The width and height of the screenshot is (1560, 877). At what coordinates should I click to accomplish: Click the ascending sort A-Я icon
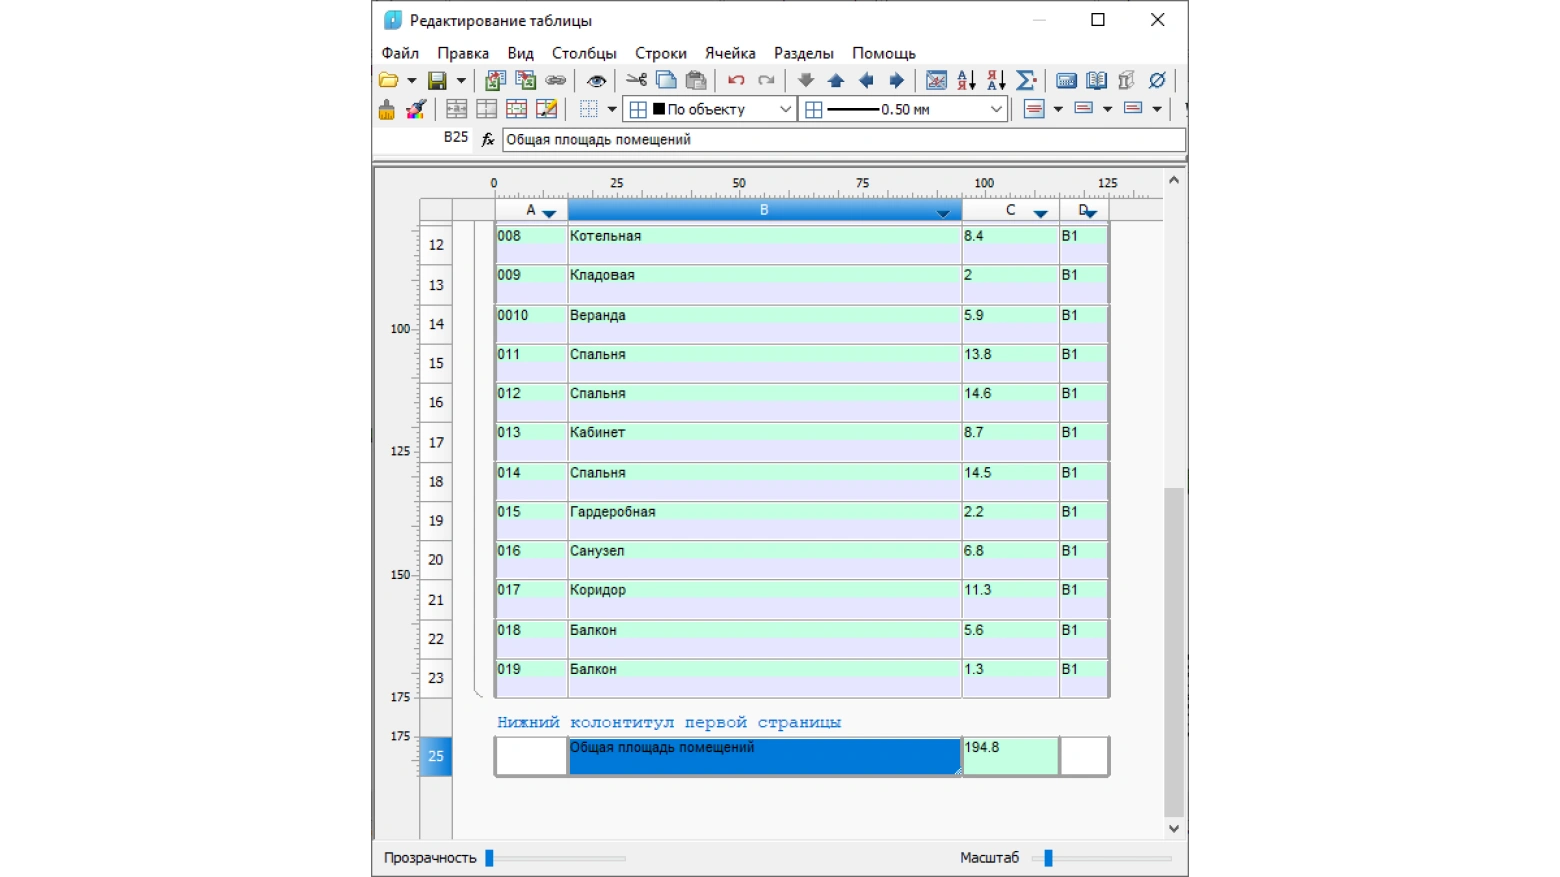click(x=966, y=80)
